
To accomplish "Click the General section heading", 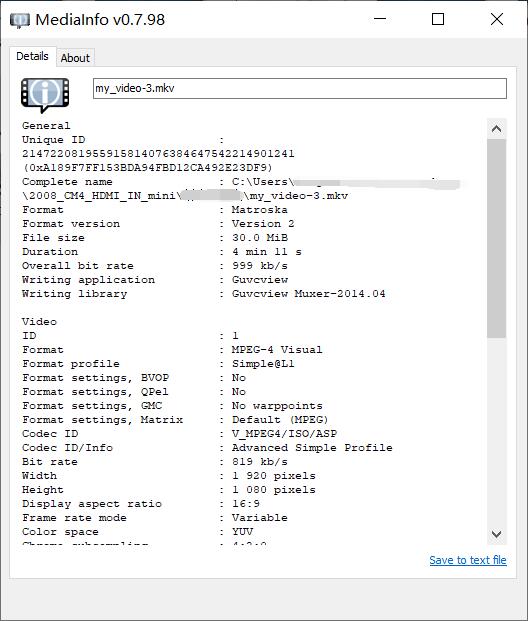I will tap(46, 126).
